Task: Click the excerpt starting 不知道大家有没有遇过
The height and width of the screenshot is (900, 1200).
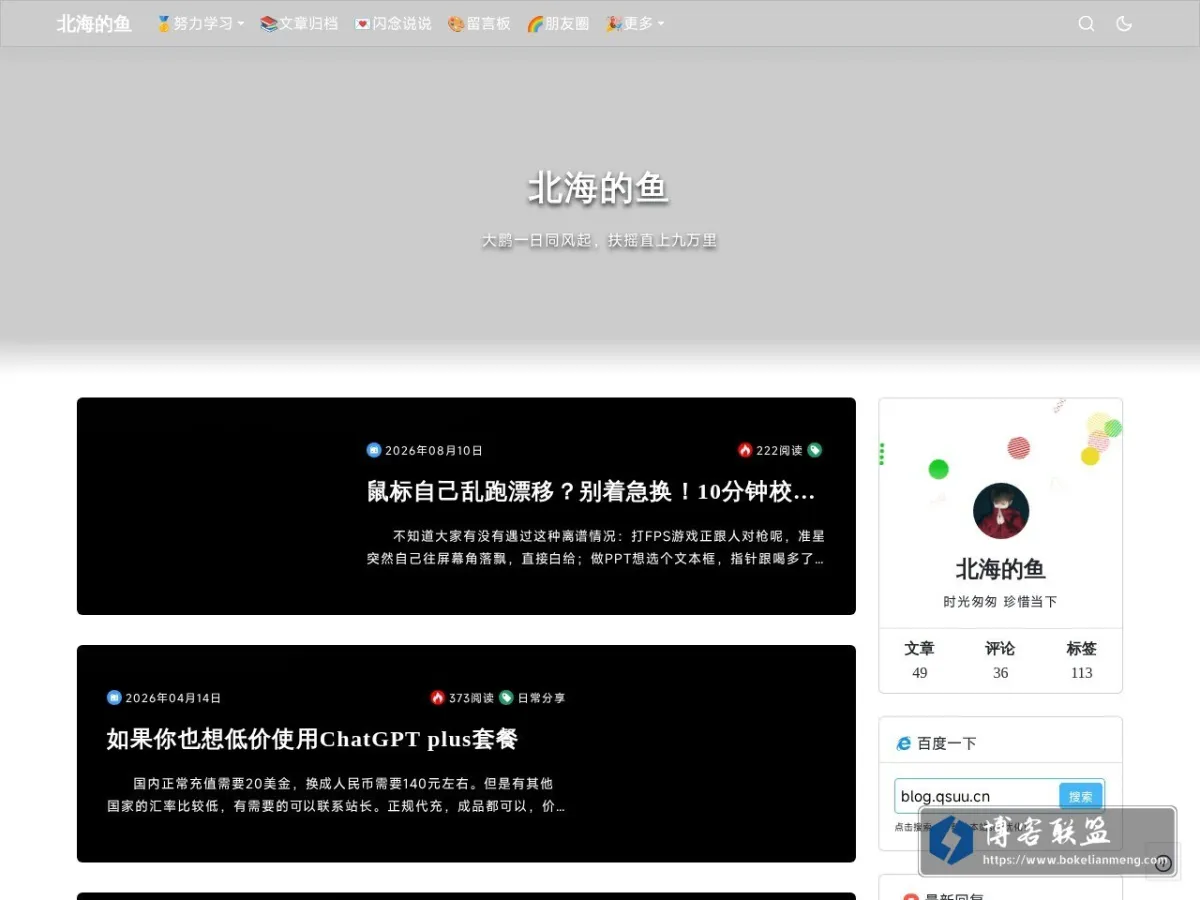Action: tap(596, 547)
